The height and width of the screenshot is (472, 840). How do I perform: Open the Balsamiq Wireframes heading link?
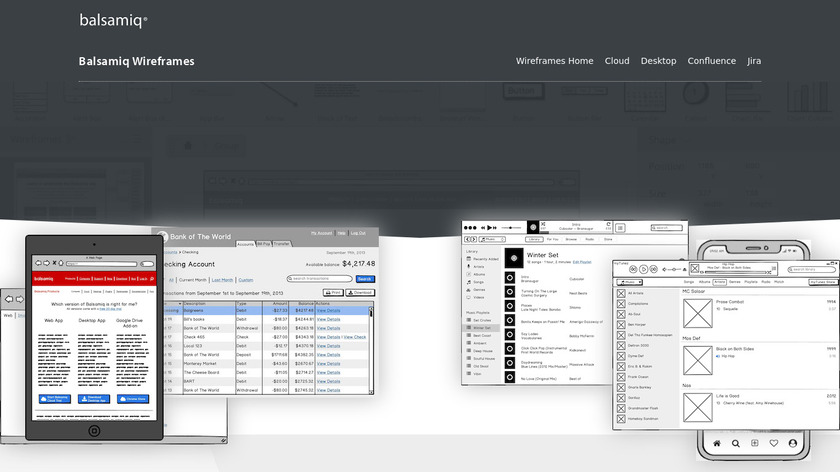137,61
